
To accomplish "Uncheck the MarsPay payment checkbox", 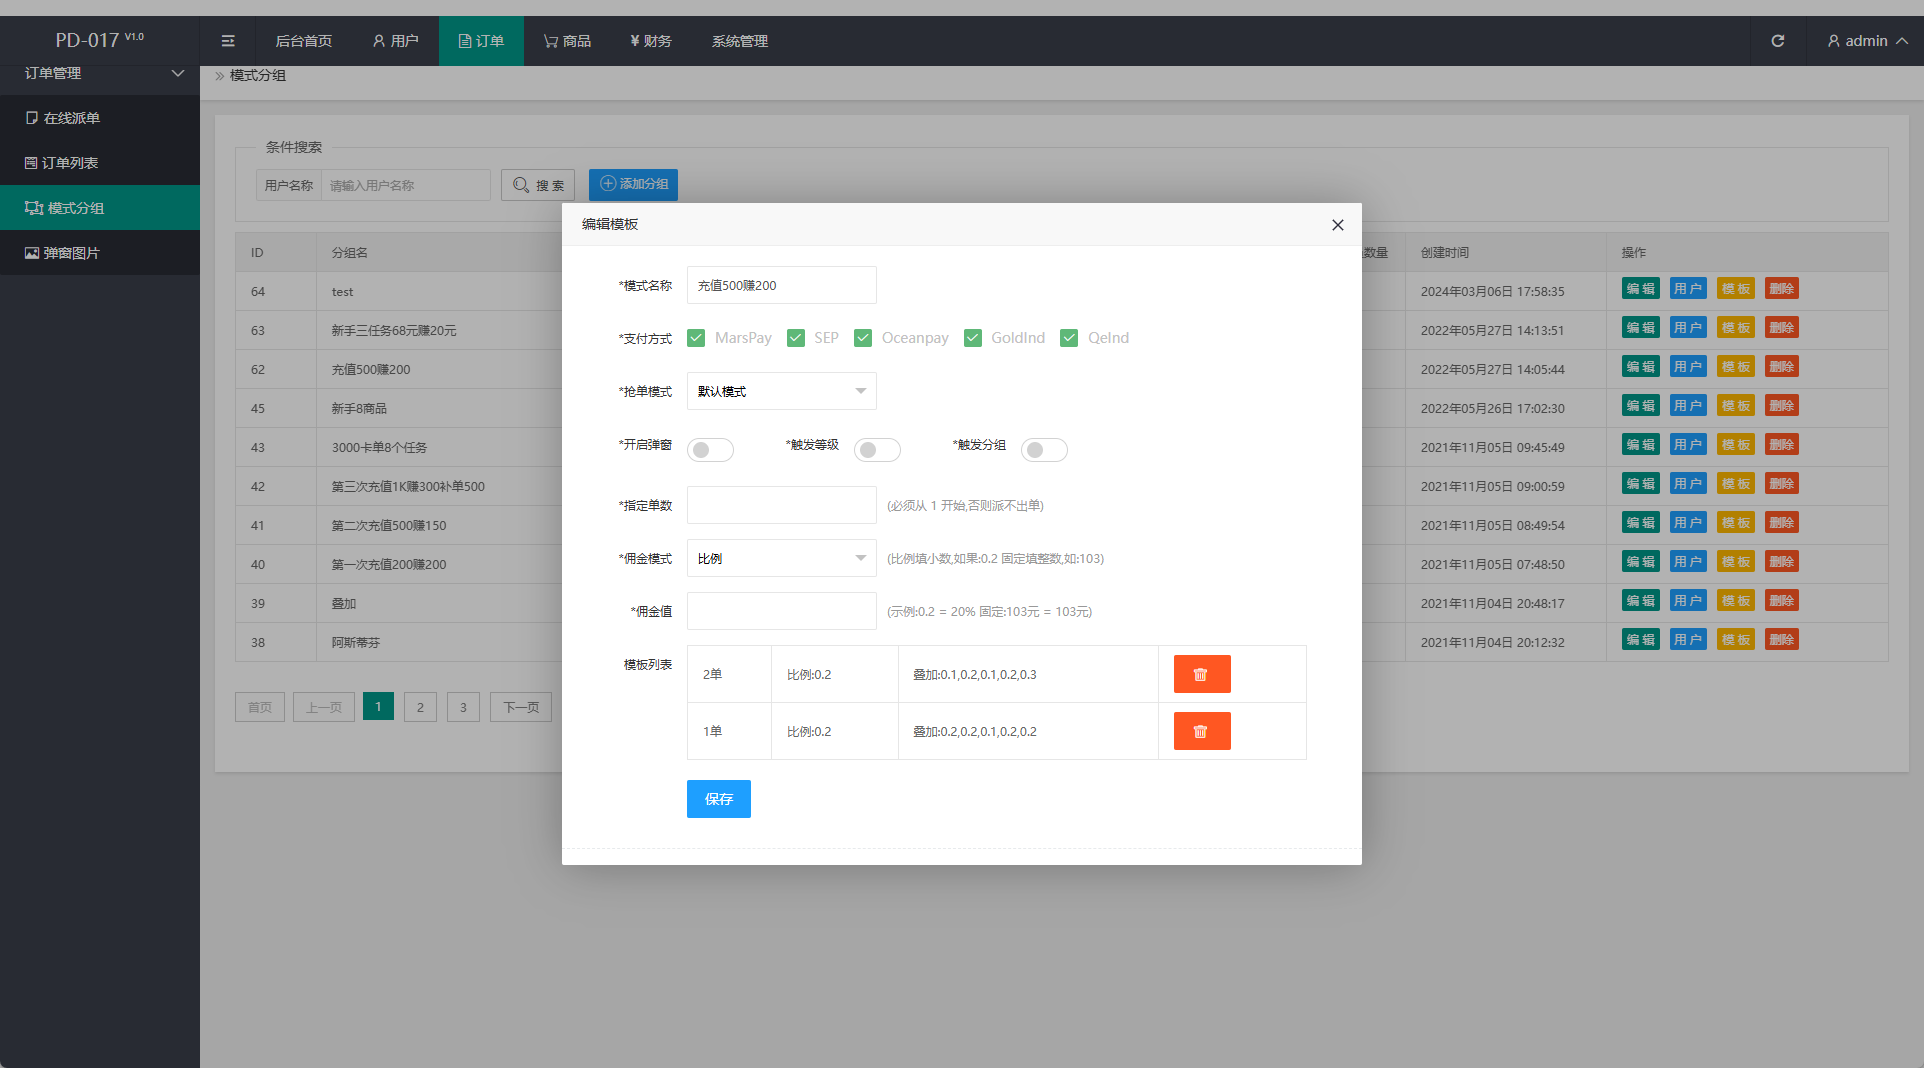I will tap(697, 338).
